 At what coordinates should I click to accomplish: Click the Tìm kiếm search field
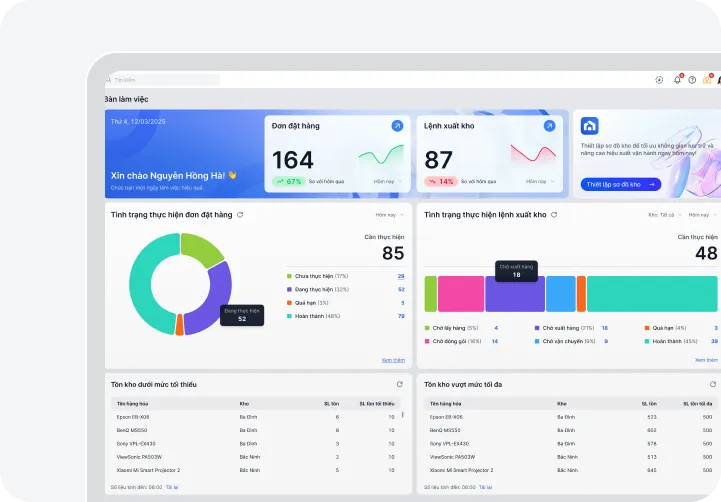point(165,80)
